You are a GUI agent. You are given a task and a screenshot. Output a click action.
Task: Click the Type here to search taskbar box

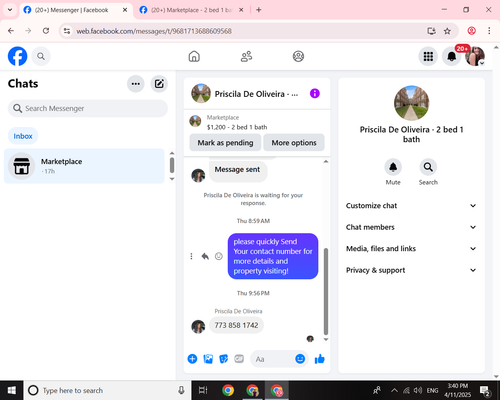click(107, 390)
